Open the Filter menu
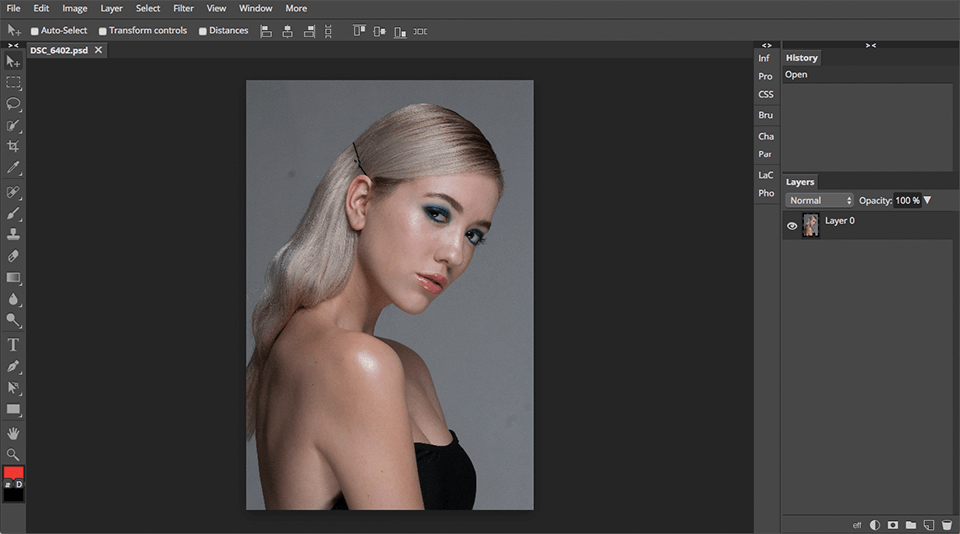 183,8
